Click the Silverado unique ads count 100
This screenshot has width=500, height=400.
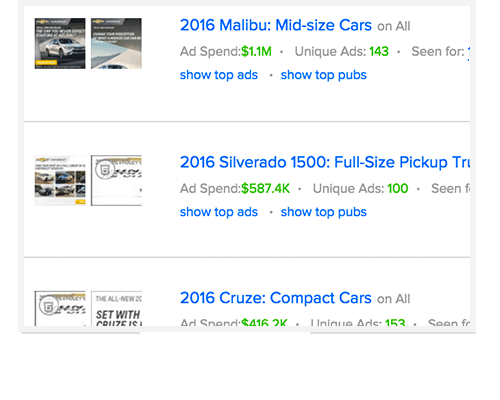pyautogui.click(x=398, y=189)
